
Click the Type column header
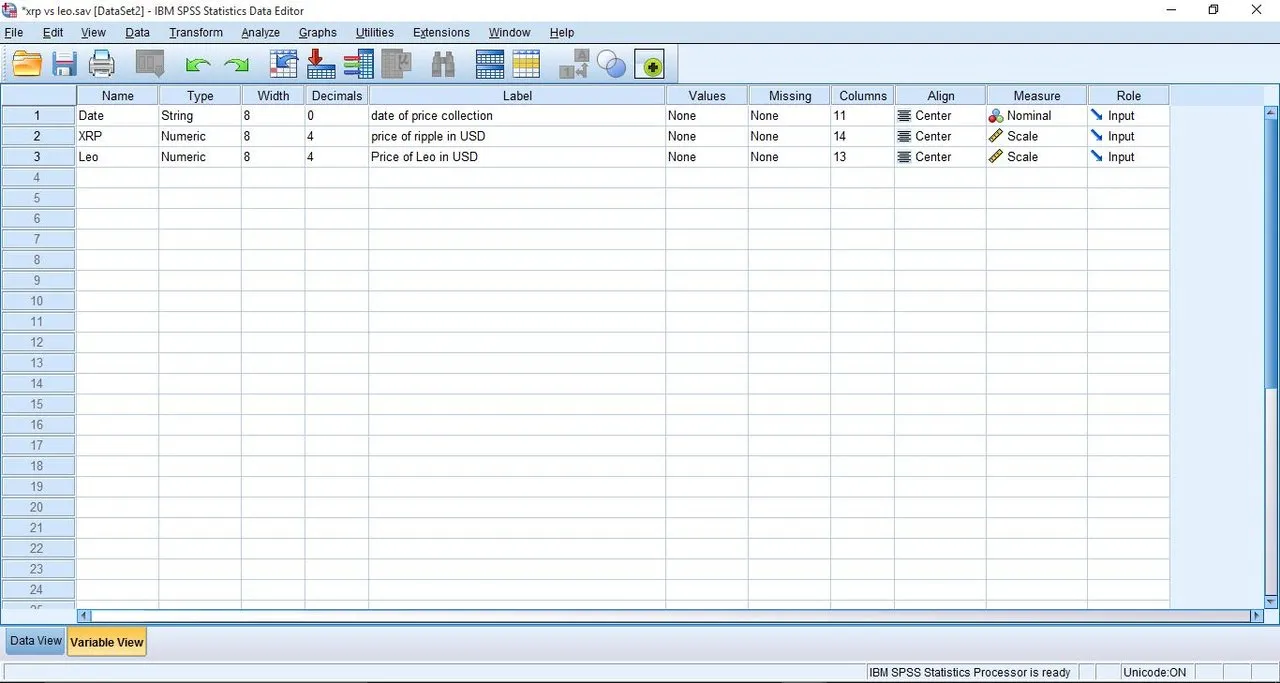pos(200,96)
